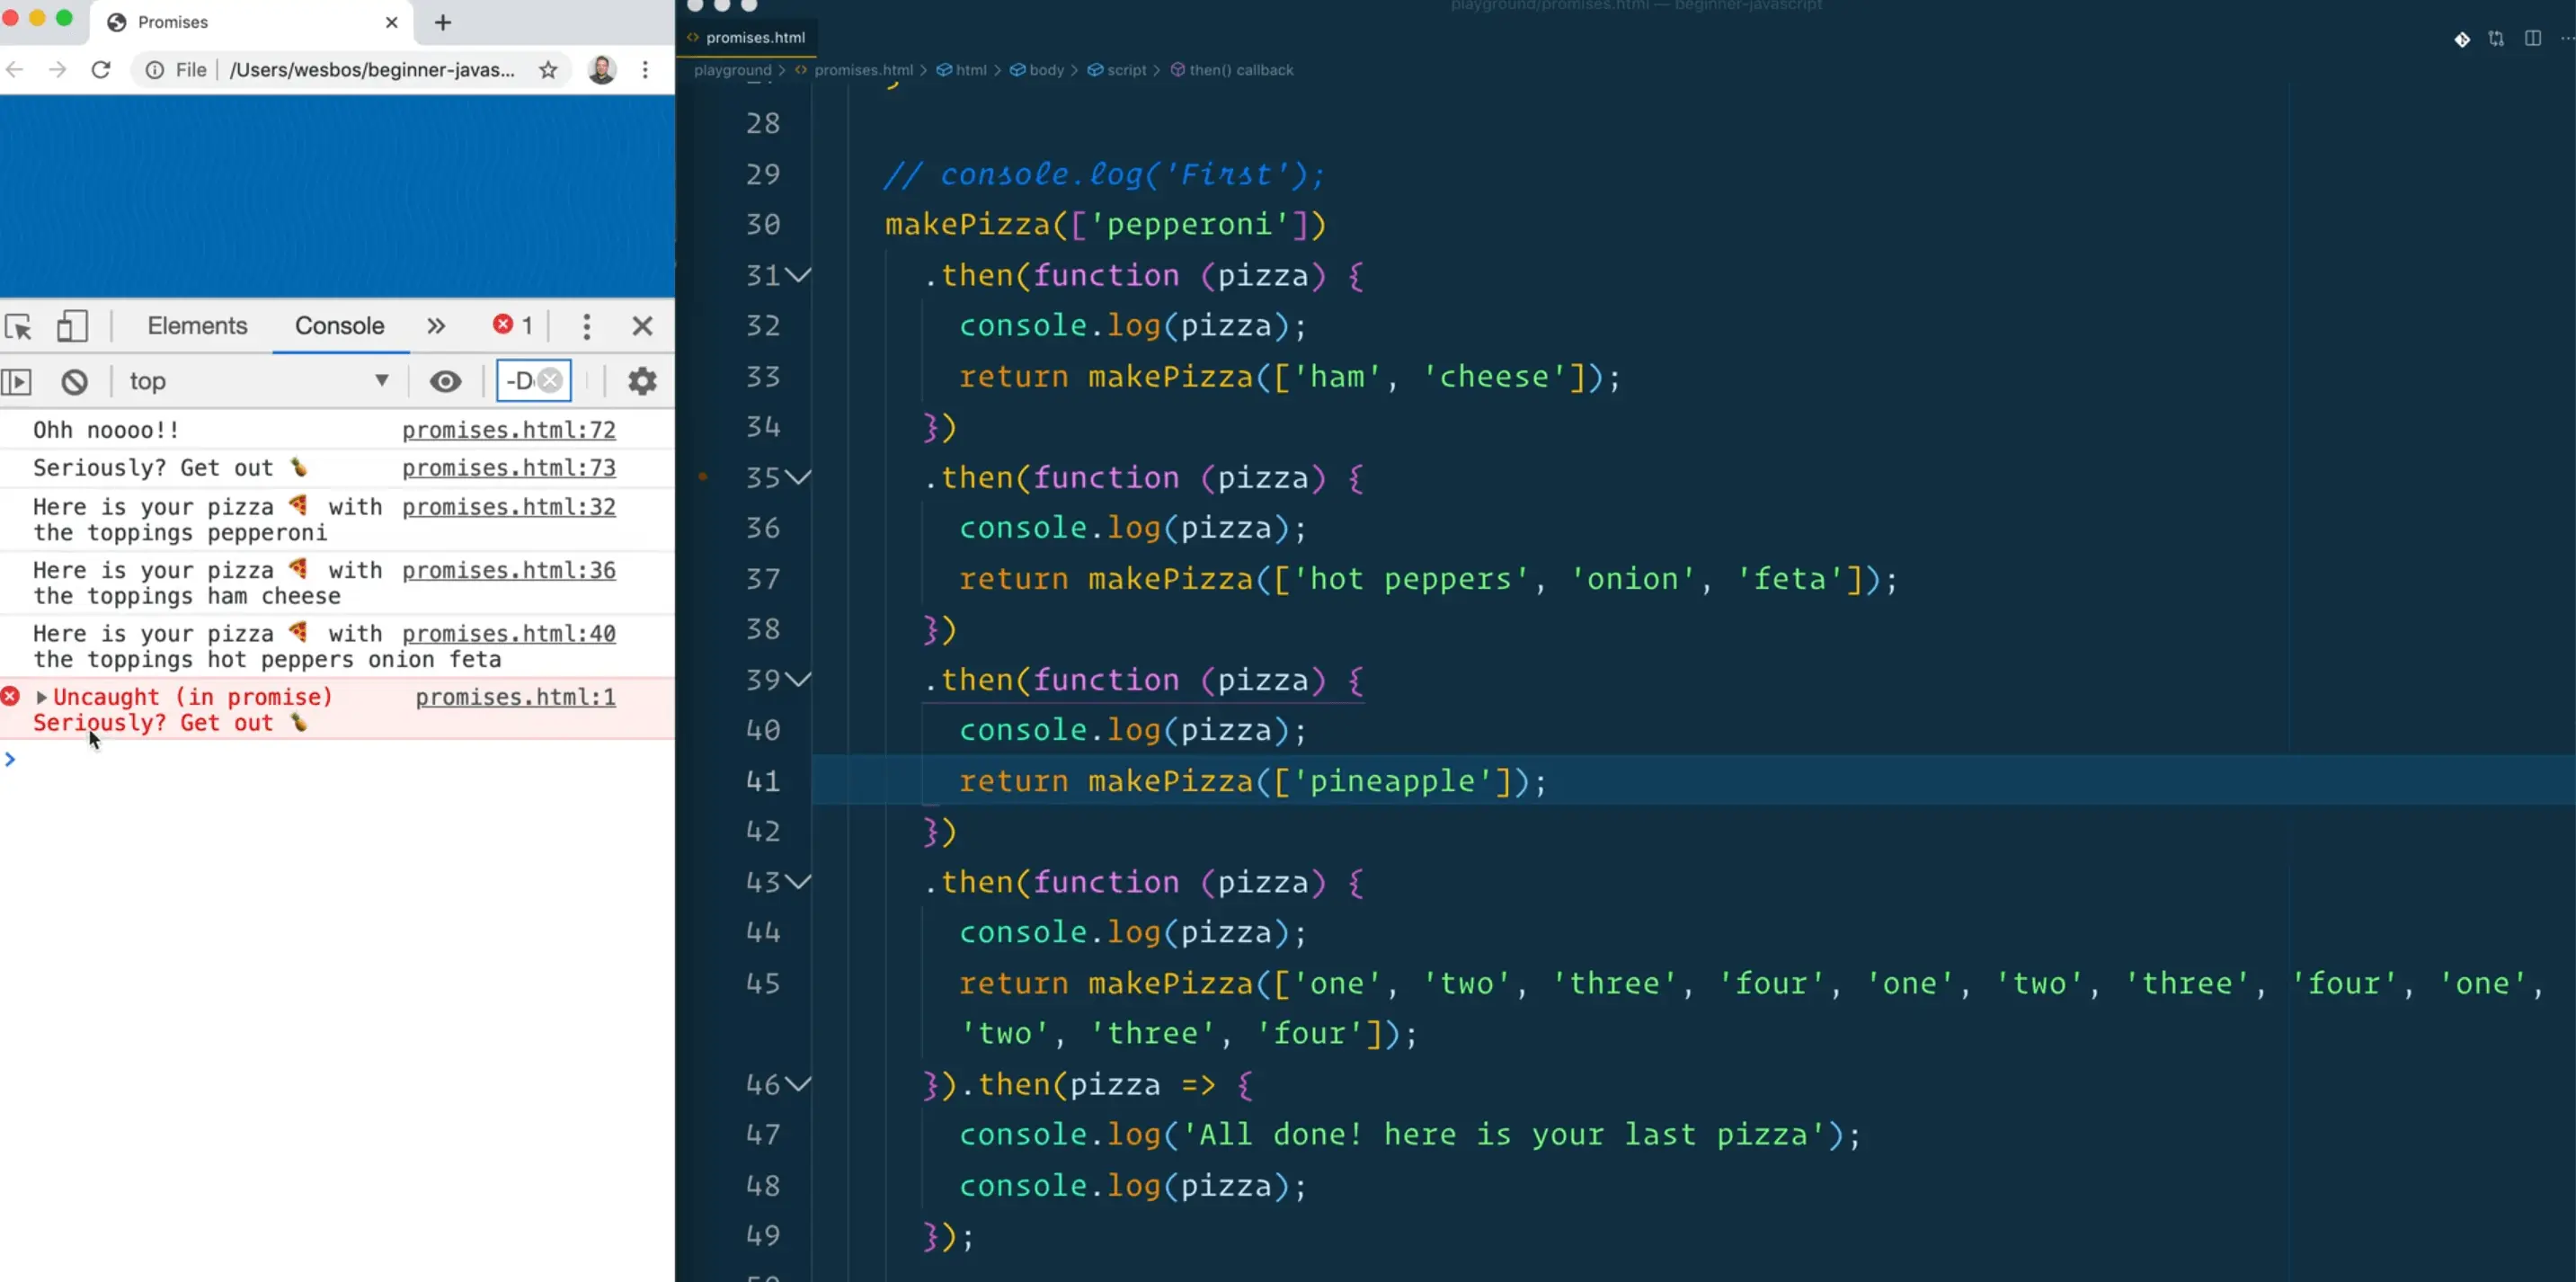Open console settings gear icon

pos(642,381)
